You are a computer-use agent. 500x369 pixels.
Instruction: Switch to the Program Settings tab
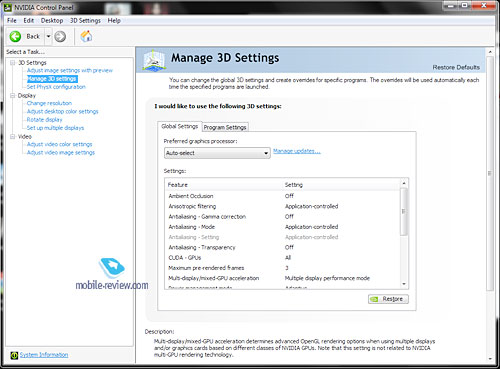[225, 127]
